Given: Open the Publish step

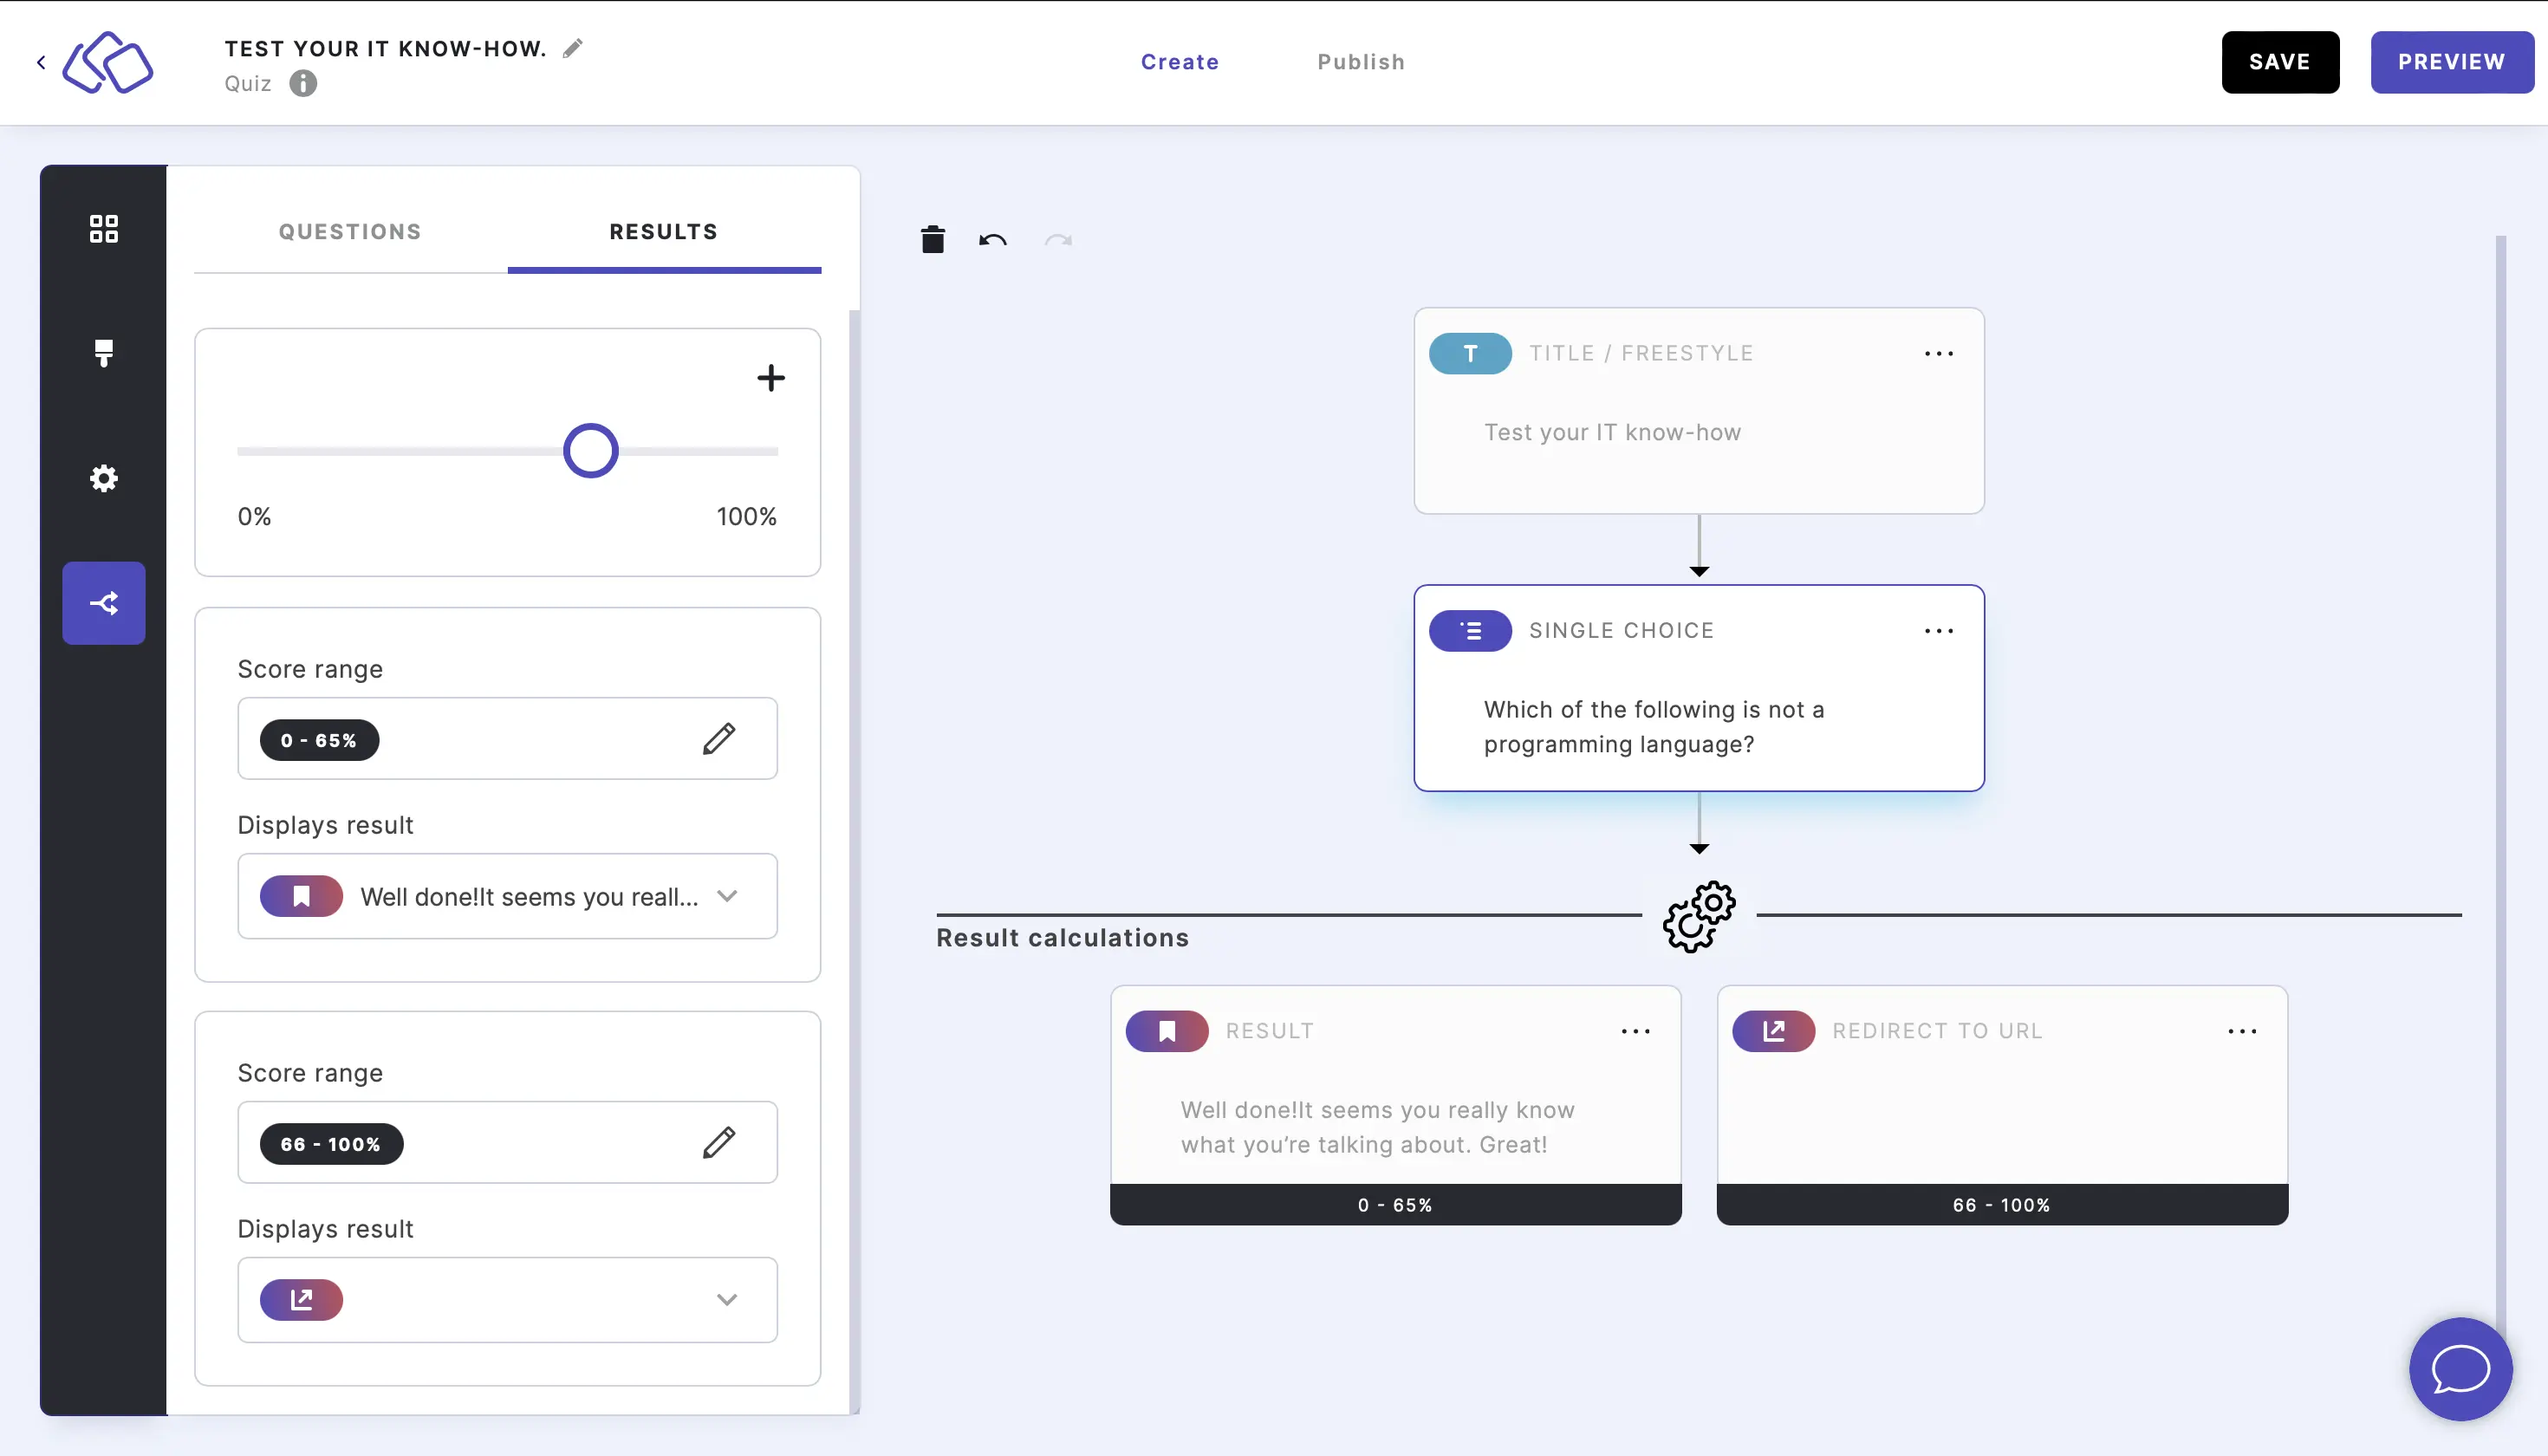Looking at the screenshot, I should coord(1361,62).
